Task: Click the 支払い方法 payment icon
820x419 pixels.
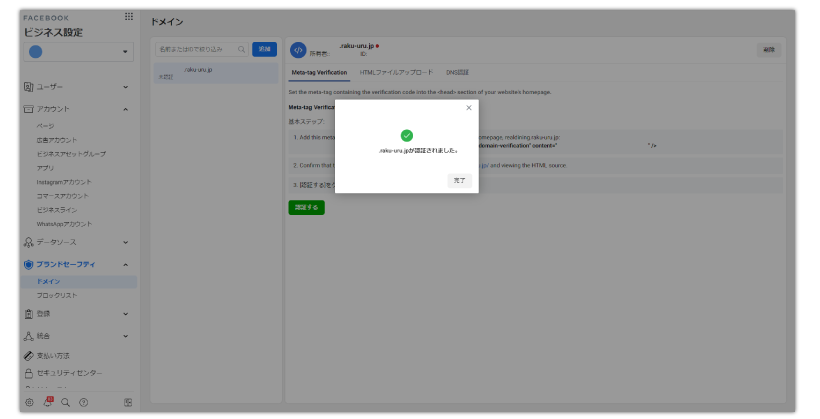Action: tap(29, 356)
